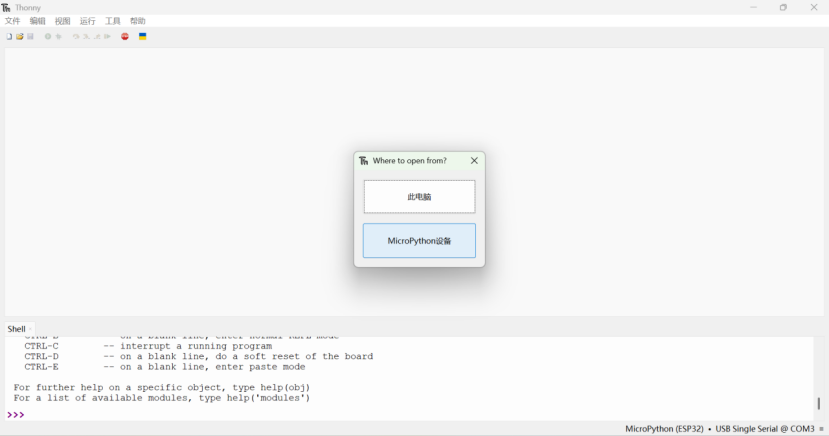Run current script with green play icon
The width and height of the screenshot is (829, 436).
pos(48,36)
